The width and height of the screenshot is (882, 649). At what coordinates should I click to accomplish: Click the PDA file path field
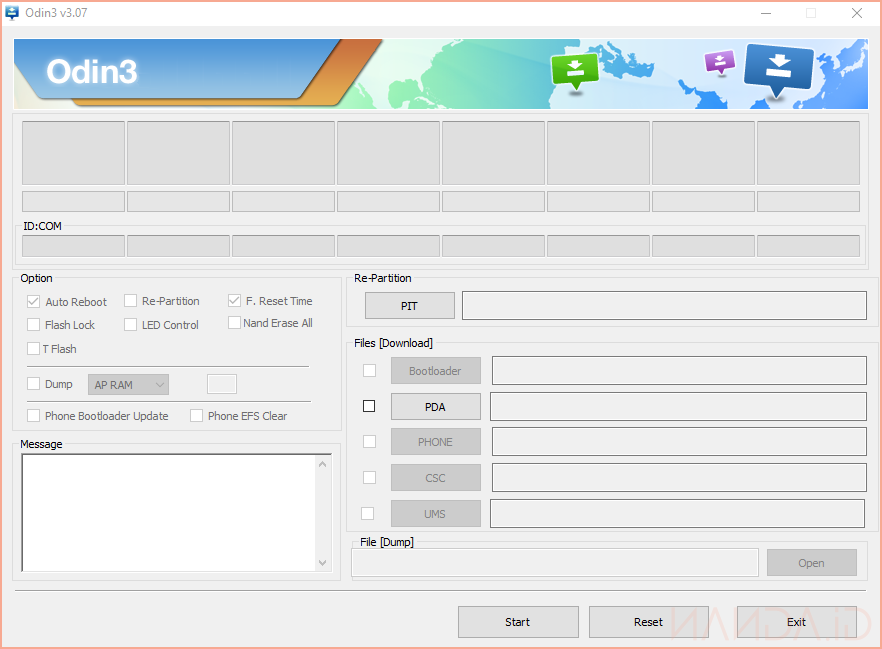pos(677,407)
